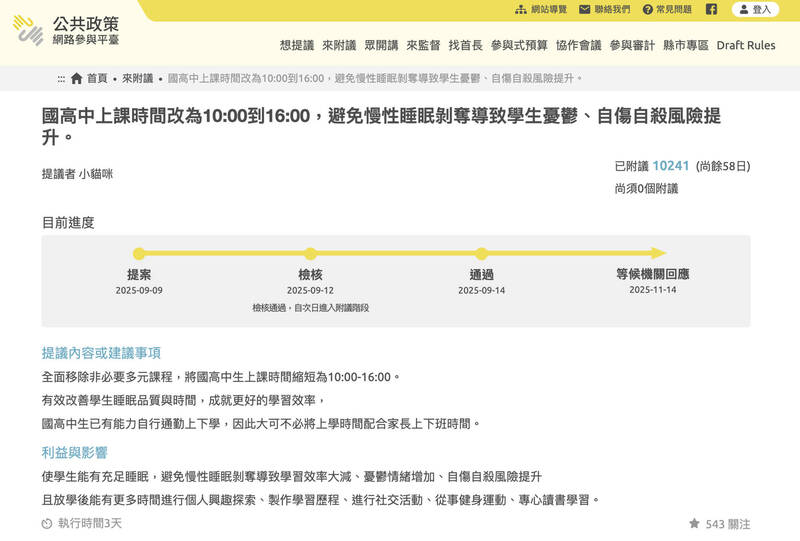Click the clock icon beside 執行時間3天
The height and width of the screenshot is (541, 800).
47,524
